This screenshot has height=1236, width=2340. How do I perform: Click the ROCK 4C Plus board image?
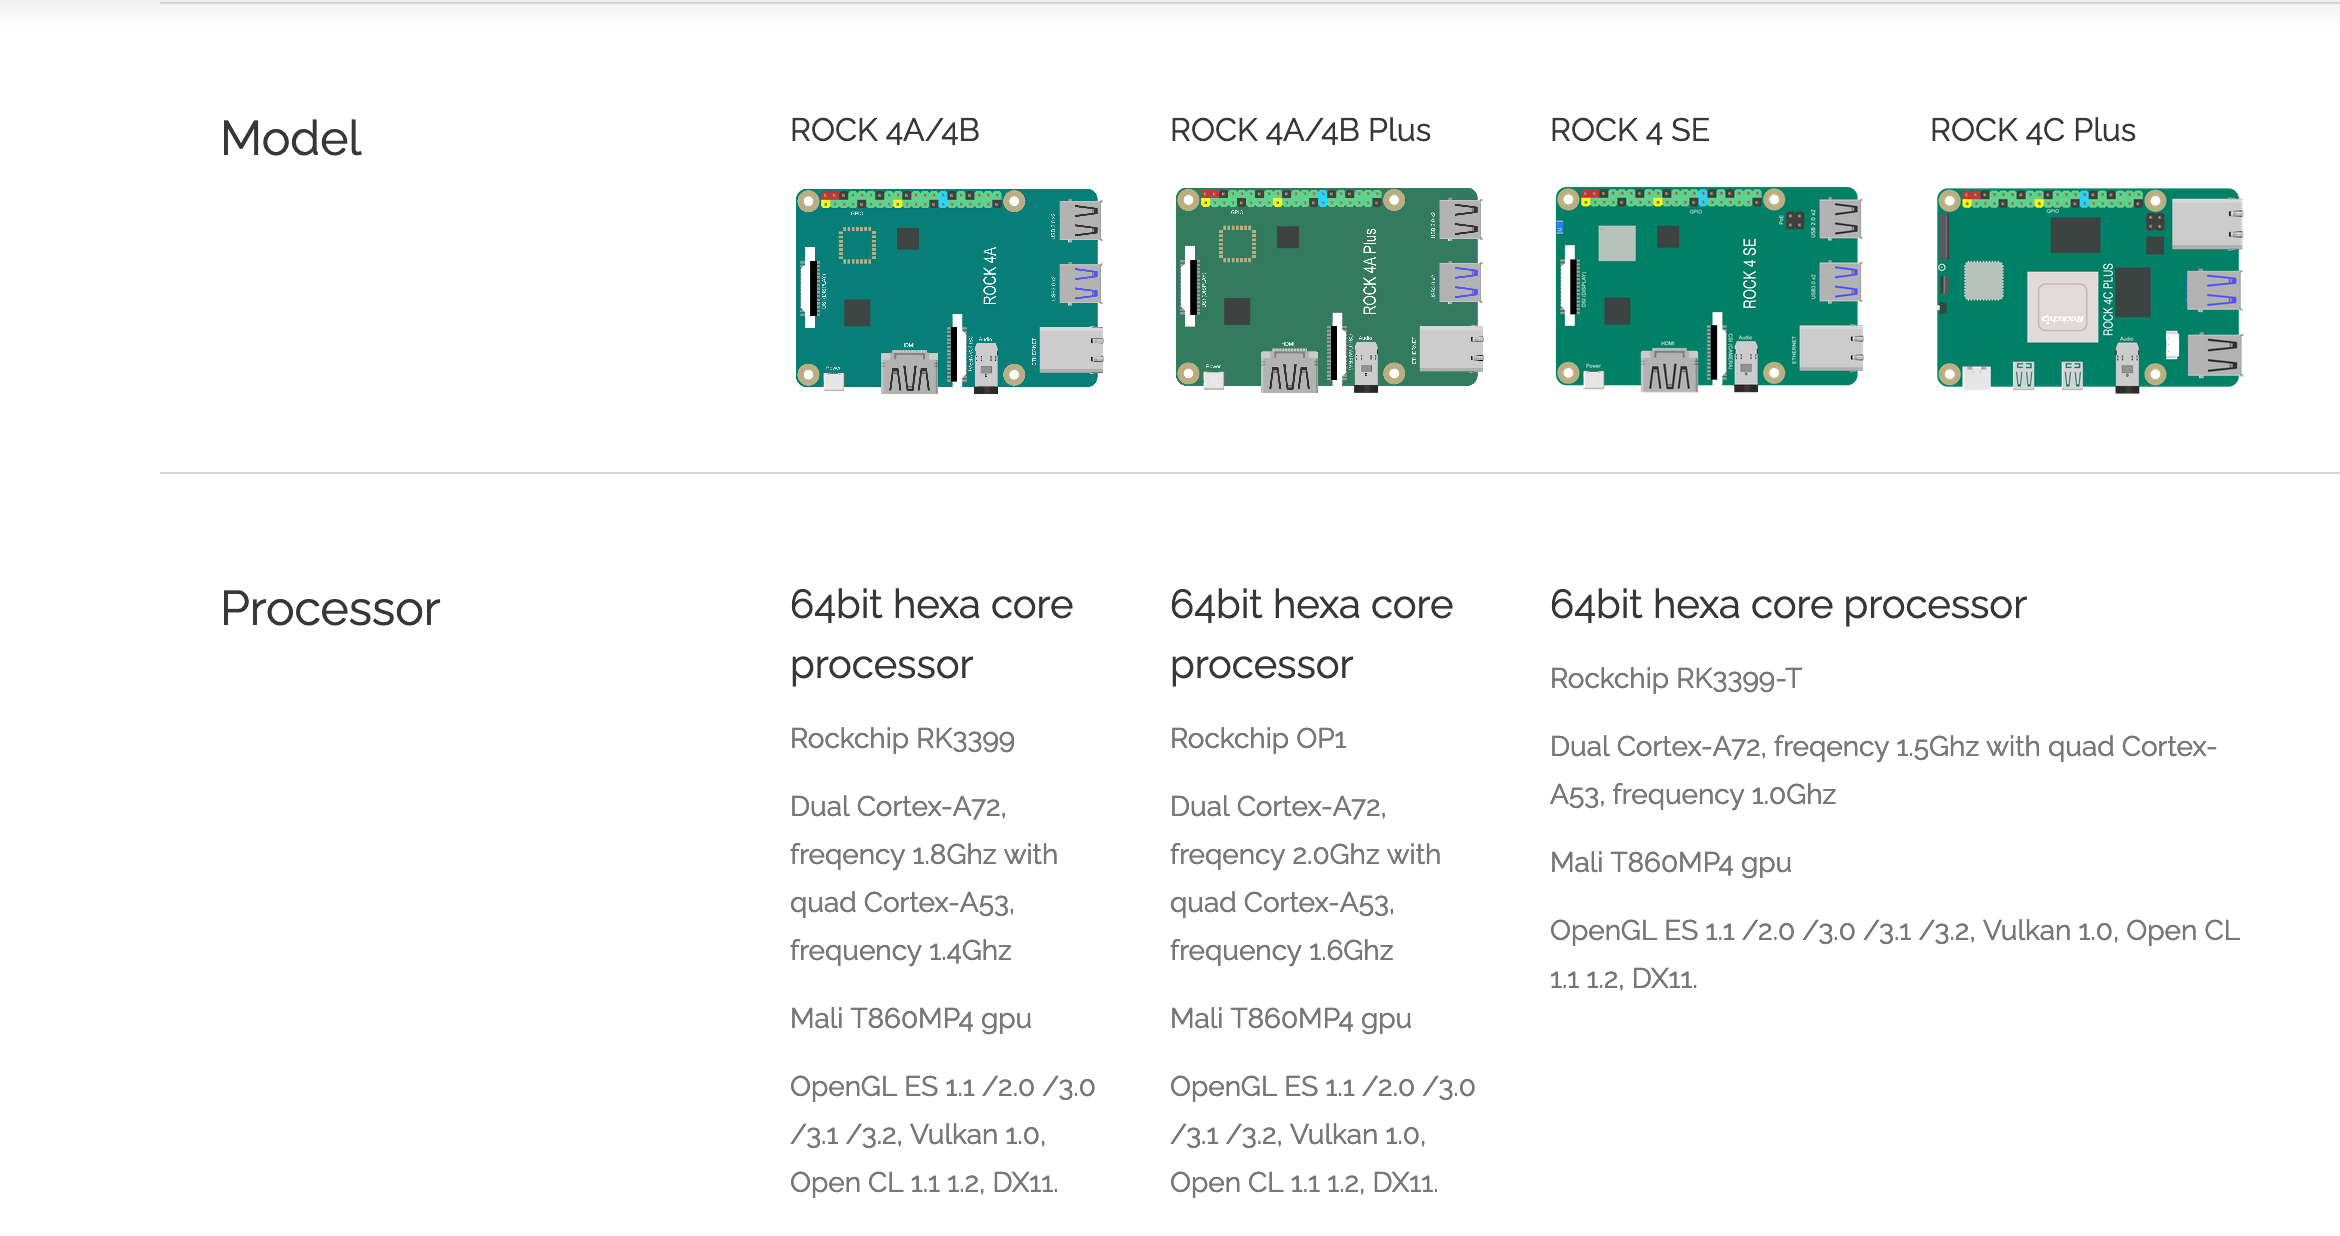pyautogui.click(x=2088, y=288)
